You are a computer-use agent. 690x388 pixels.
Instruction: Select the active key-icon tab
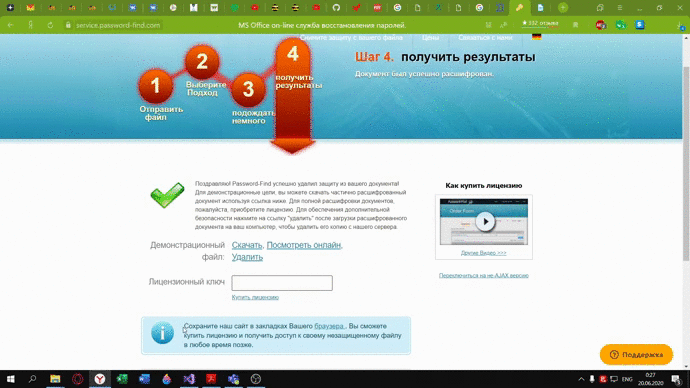tap(520, 7)
